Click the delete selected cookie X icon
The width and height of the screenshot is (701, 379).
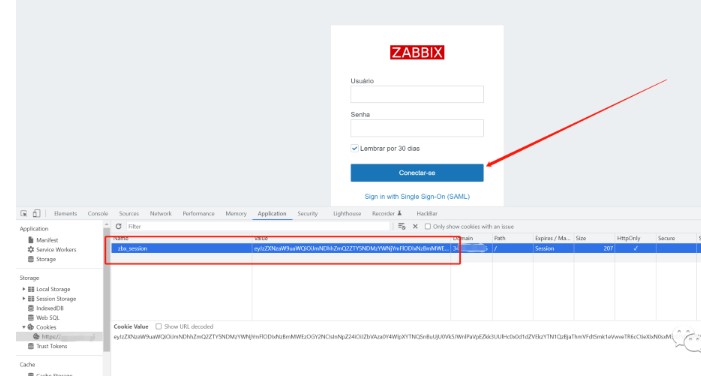[415, 227]
